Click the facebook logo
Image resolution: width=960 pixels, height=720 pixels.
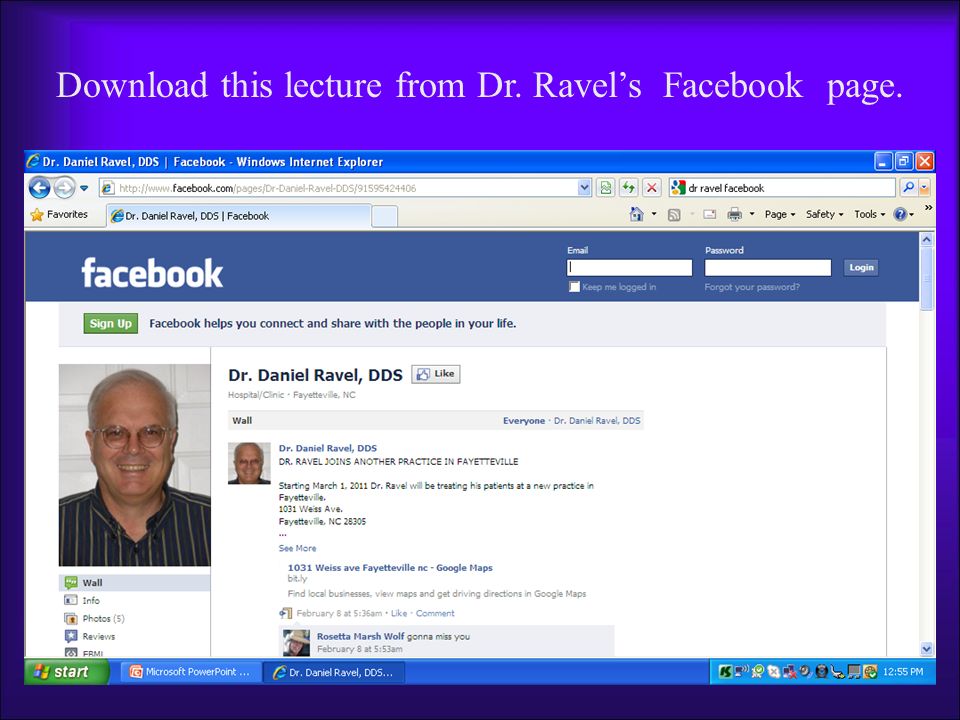coord(152,272)
